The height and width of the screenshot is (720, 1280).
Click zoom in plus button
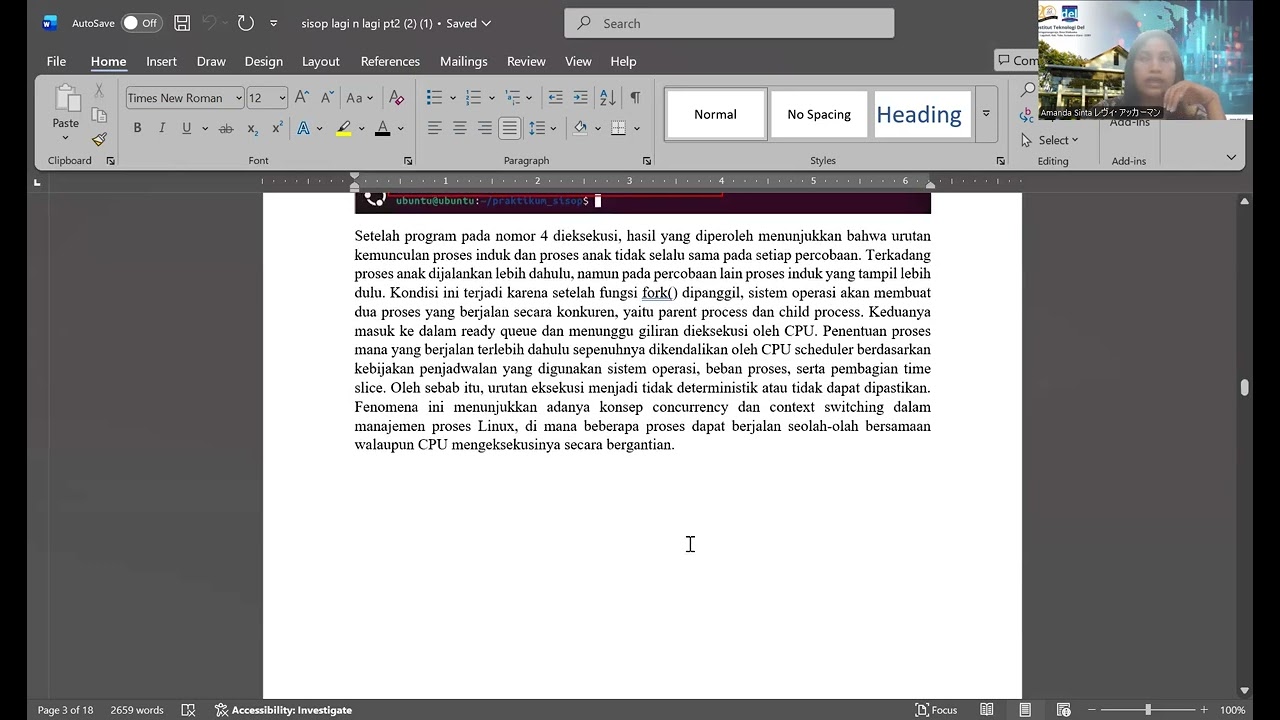tap(1204, 710)
